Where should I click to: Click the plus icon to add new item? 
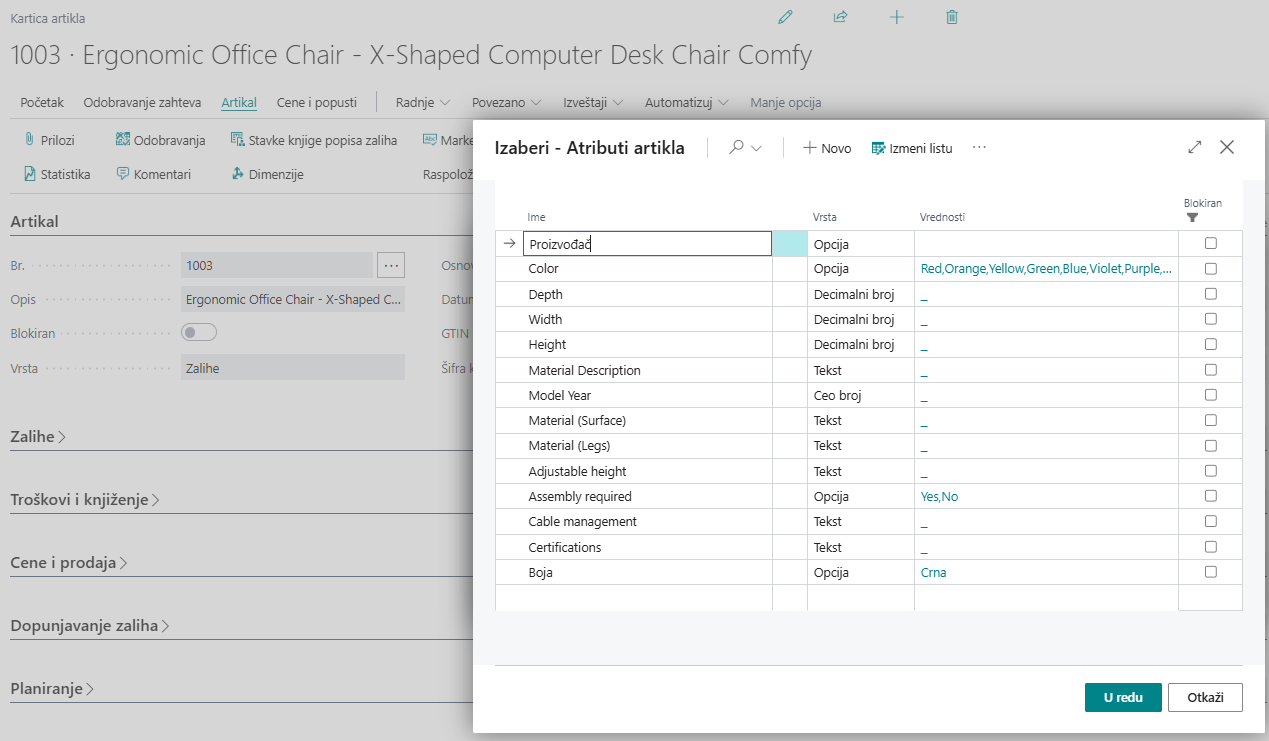(896, 17)
